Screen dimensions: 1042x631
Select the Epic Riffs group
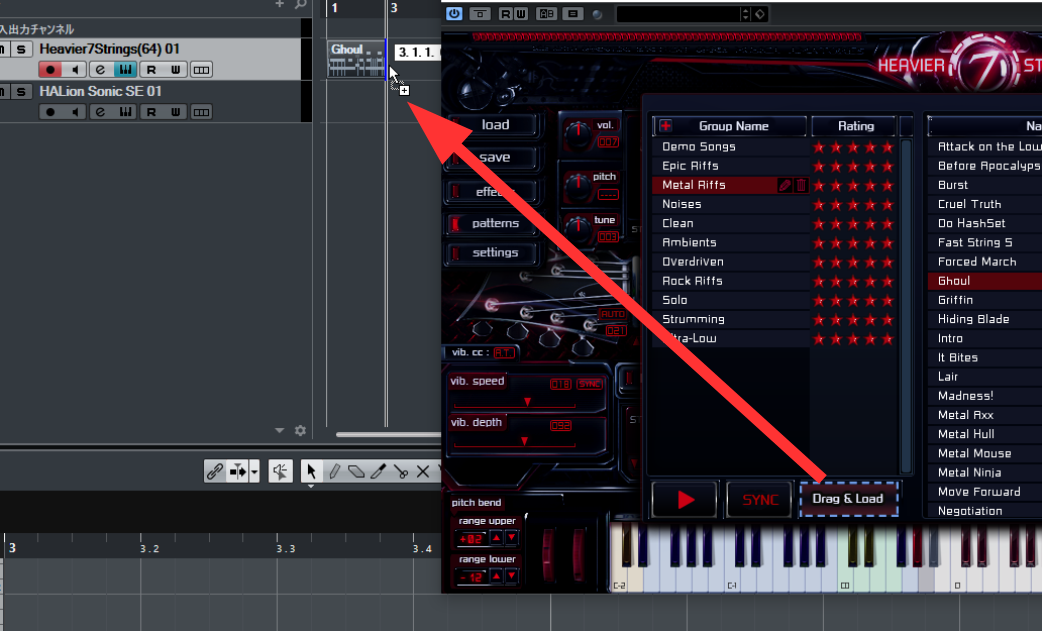(x=730, y=166)
